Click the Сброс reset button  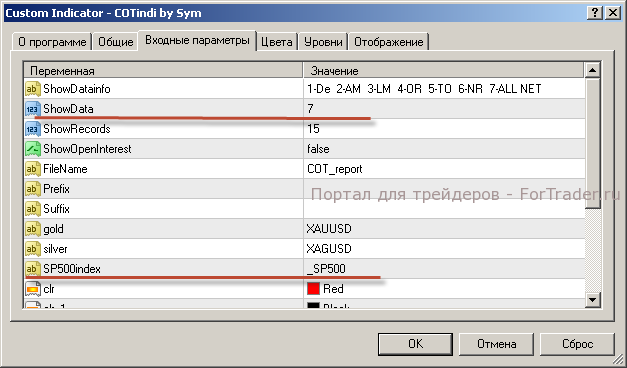point(577,344)
